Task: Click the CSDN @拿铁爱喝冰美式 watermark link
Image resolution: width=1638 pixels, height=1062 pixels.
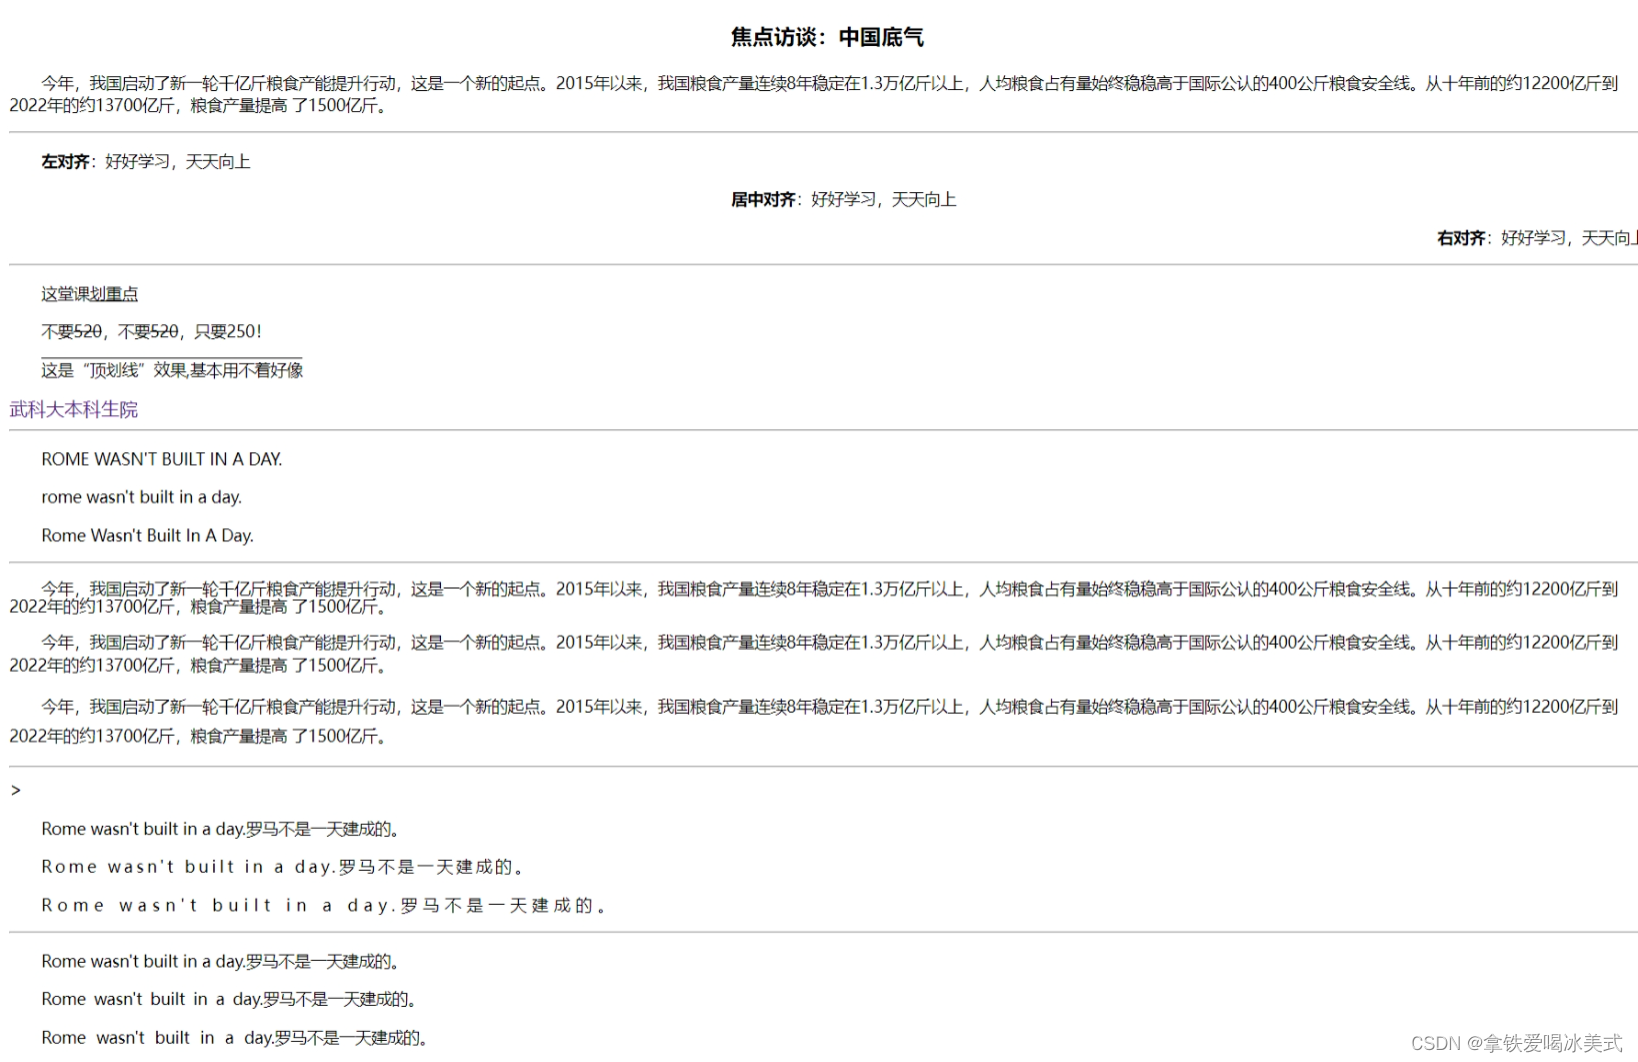Action: pos(1516,1044)
